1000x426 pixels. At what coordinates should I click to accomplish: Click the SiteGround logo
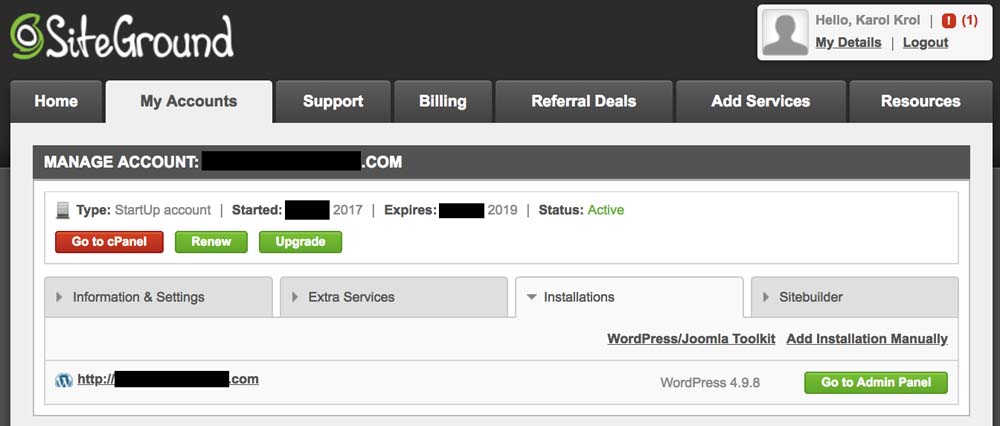click(x=122, y=36)
